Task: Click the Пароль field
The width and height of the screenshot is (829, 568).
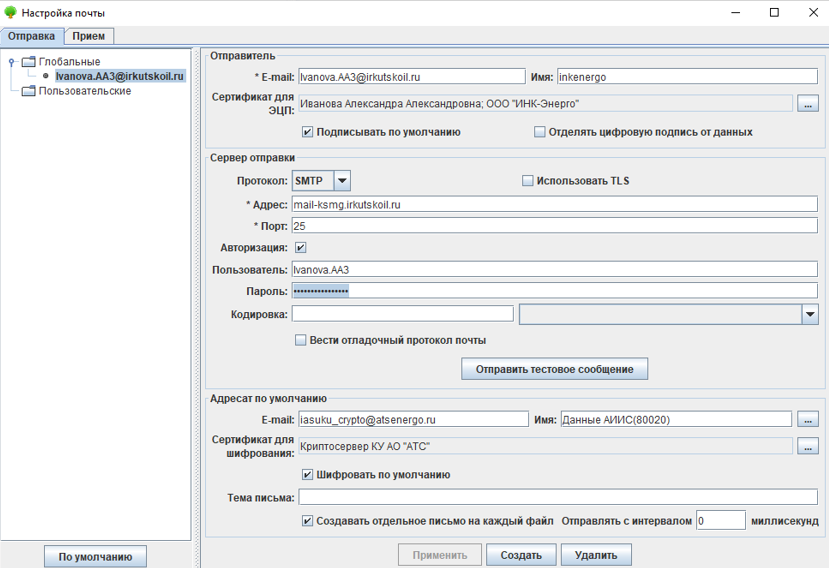Action: click(555, 290)
